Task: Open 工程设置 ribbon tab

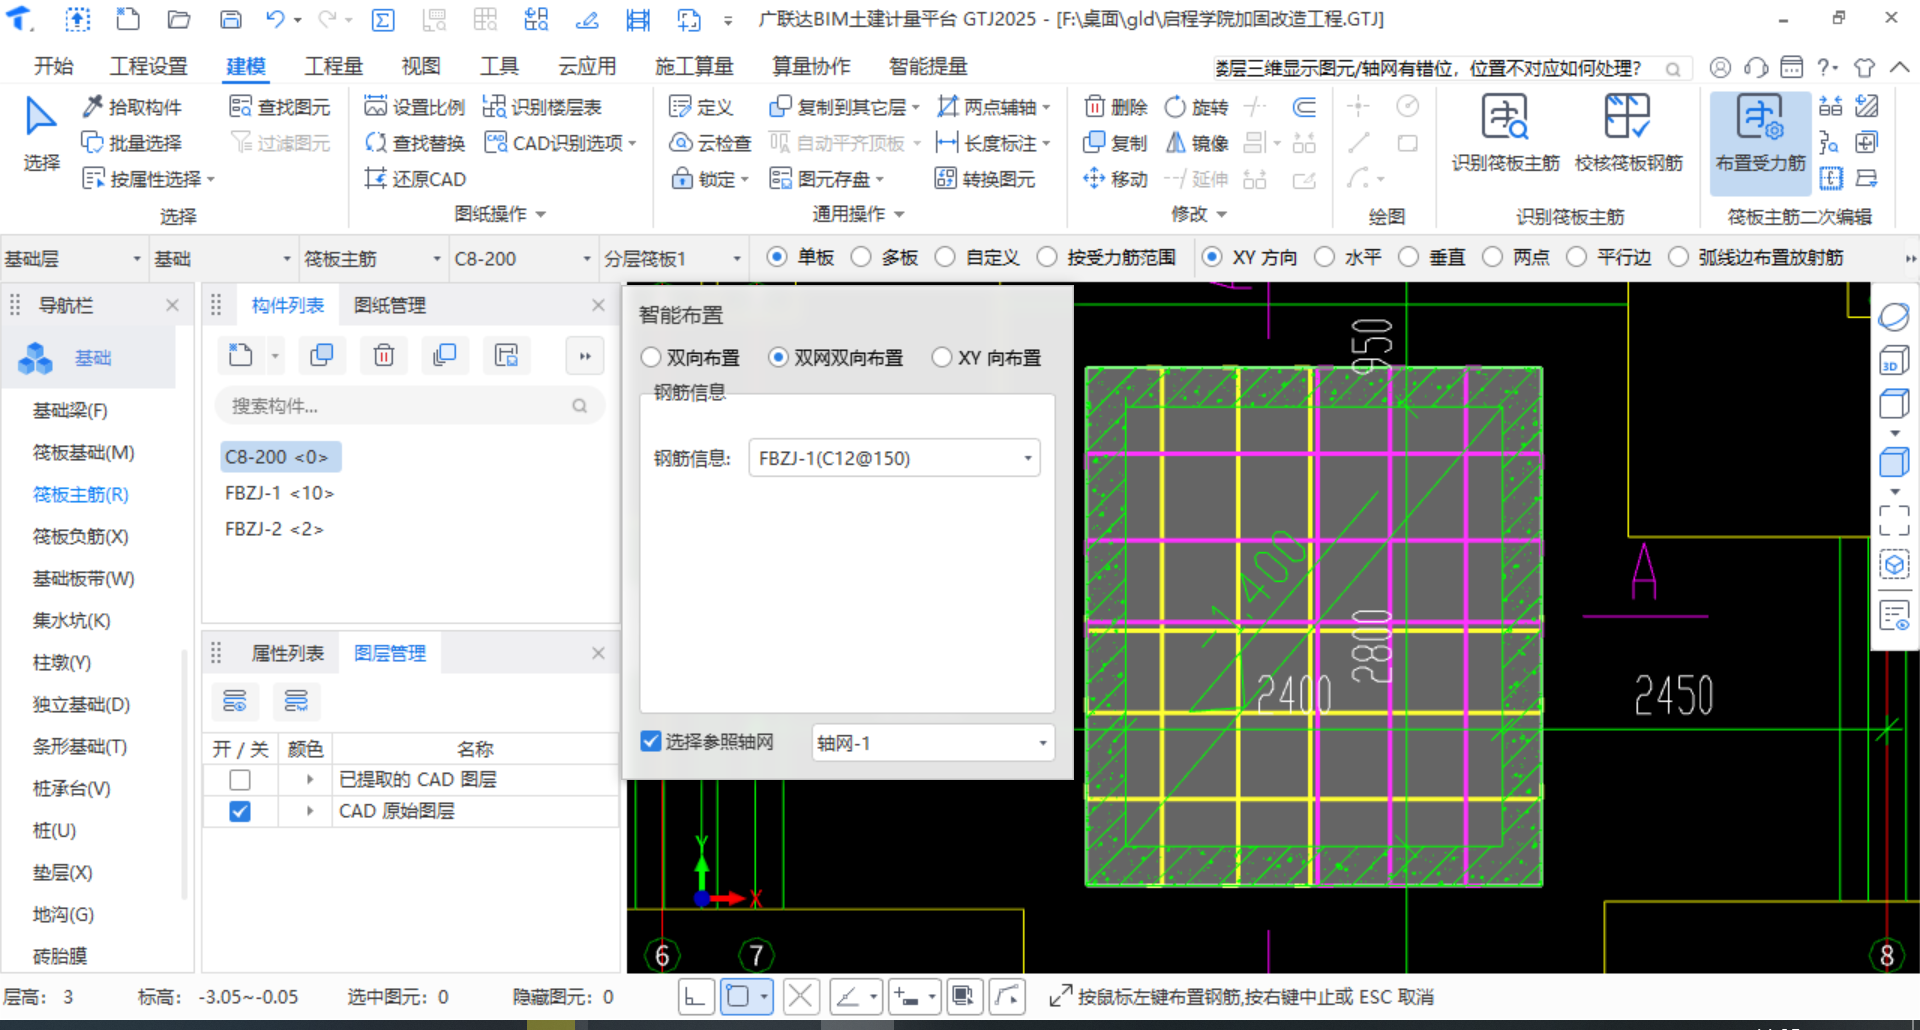Action: [148, 66]
